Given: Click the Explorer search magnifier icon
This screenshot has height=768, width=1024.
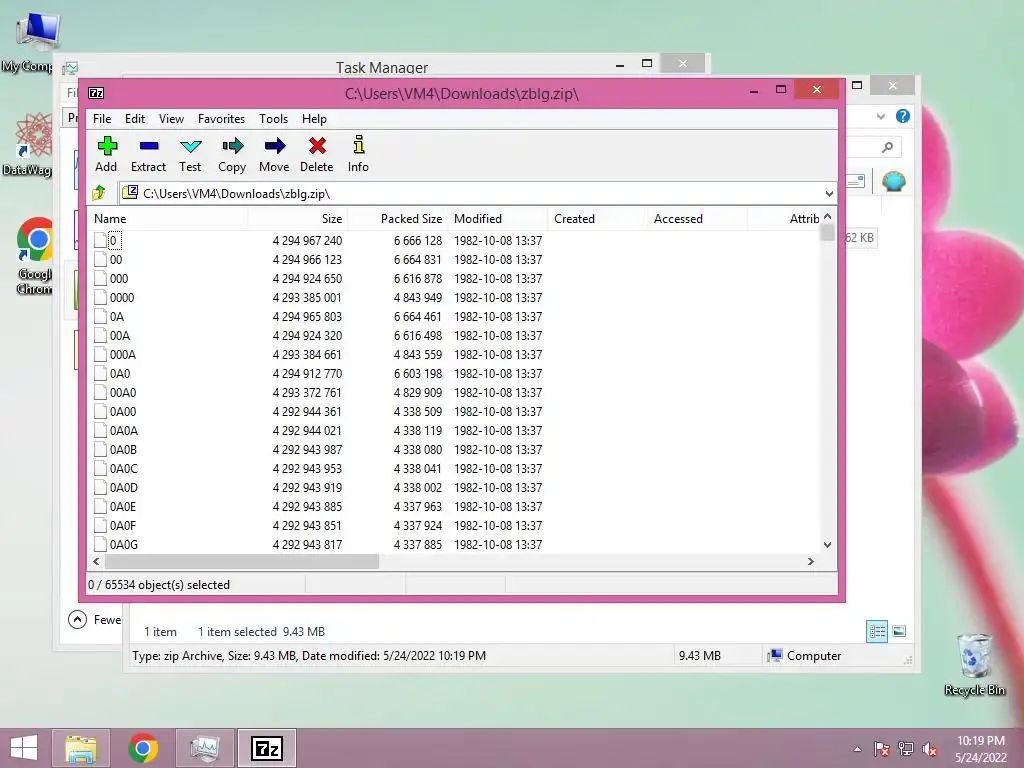Looking at the screenshot, I should tap(887, 148).
